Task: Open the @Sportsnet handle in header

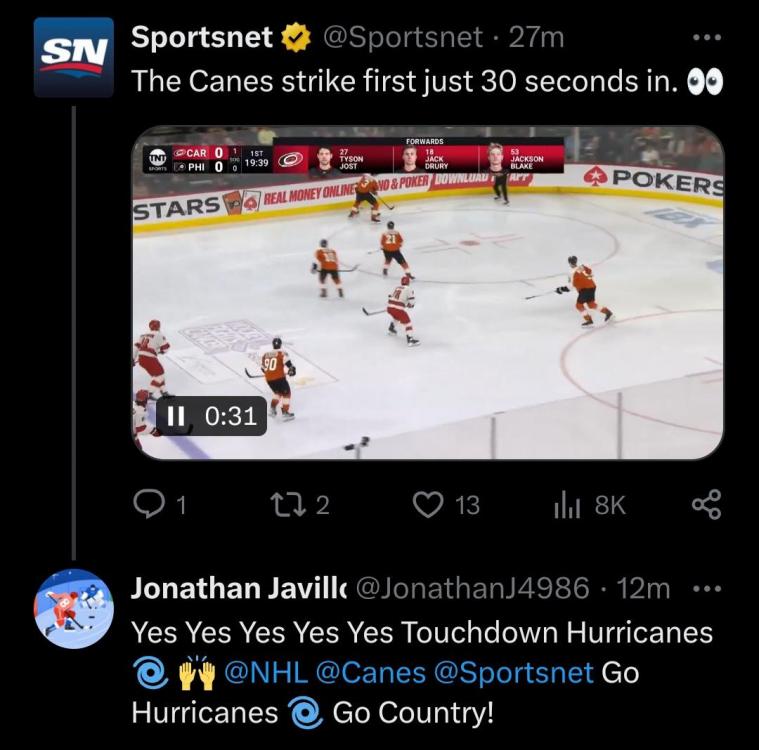Action: 400,38
